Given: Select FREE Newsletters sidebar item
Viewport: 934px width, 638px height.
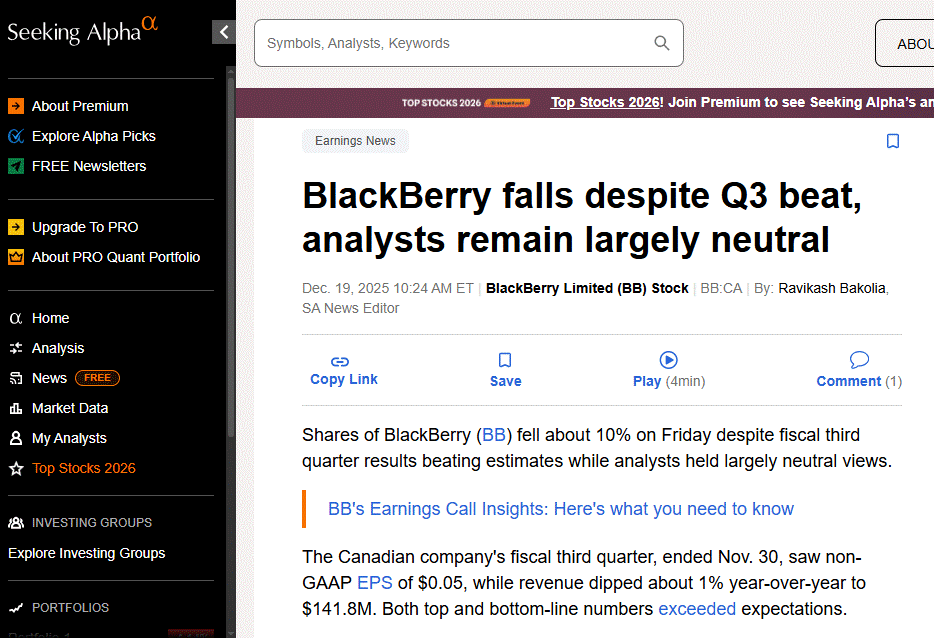Looking at the screenshot, I should click(88, 166).
